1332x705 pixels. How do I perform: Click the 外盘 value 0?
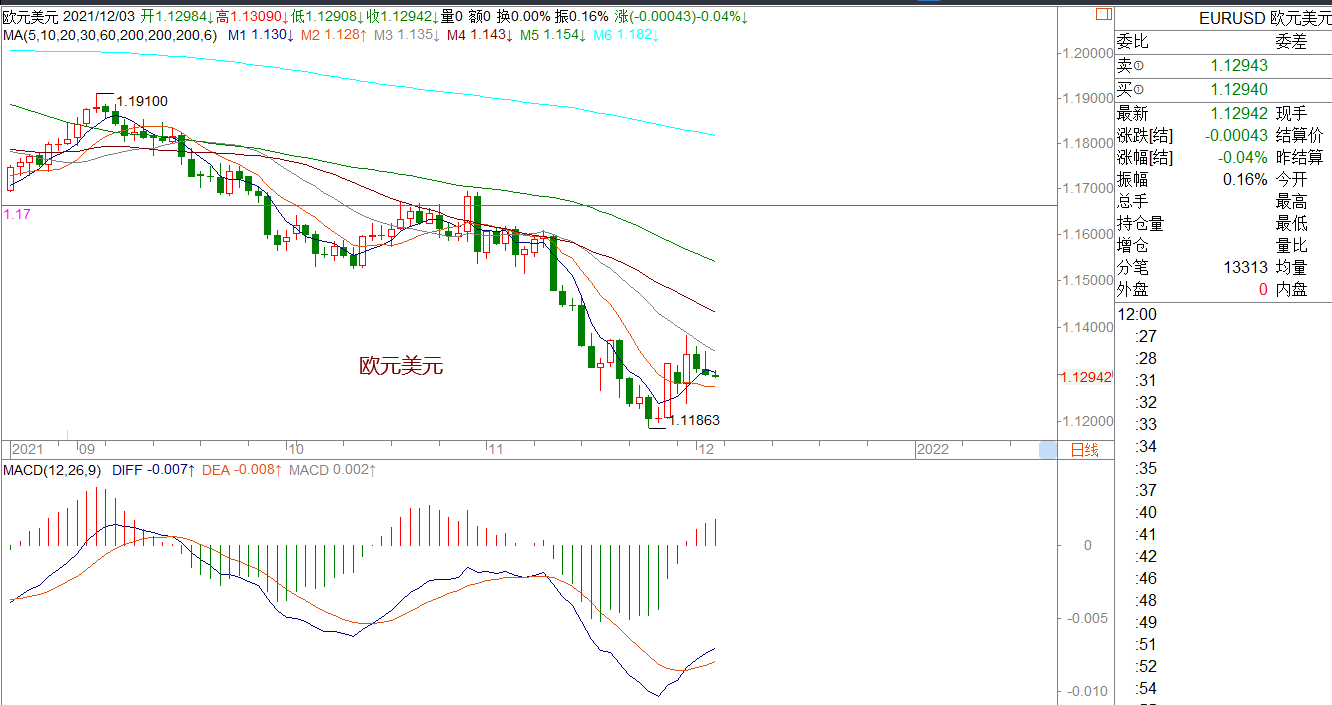(1263, 290)
